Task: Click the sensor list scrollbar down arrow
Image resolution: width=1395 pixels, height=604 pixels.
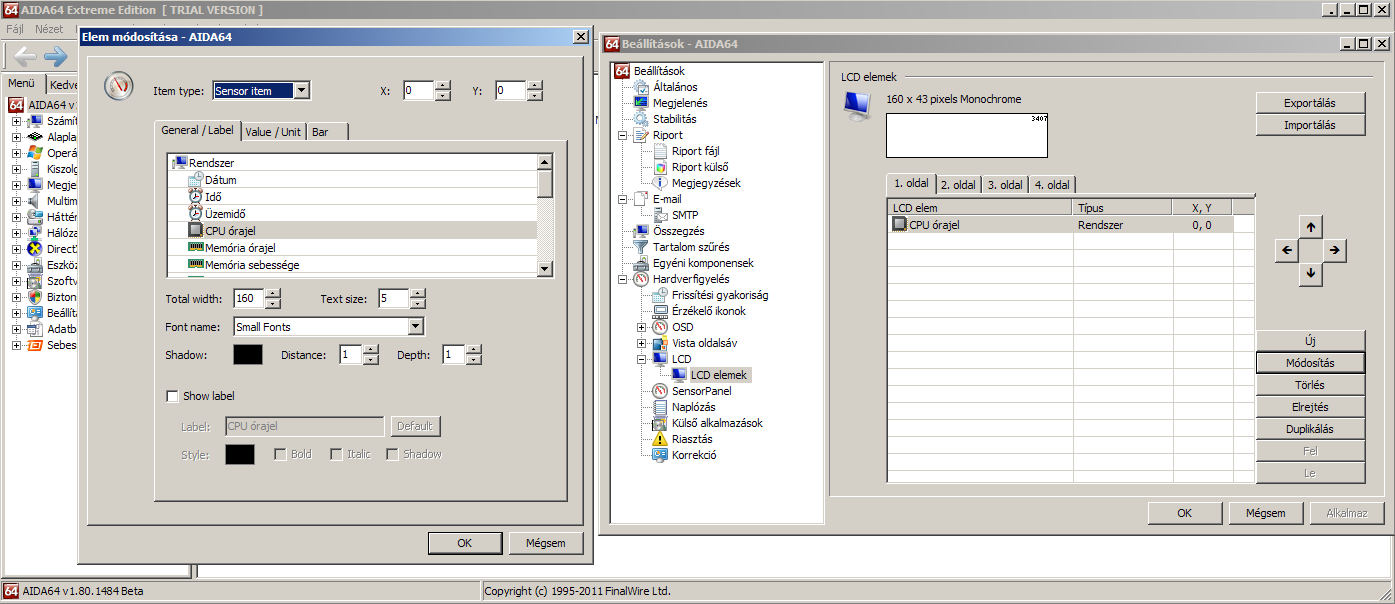Action: coord(545,268)
